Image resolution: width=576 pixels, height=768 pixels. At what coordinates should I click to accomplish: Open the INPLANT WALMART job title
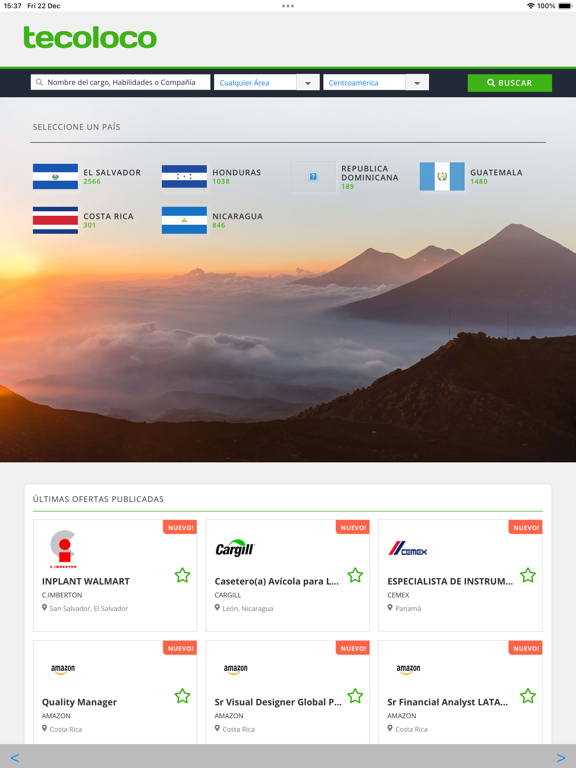(86, 581)
